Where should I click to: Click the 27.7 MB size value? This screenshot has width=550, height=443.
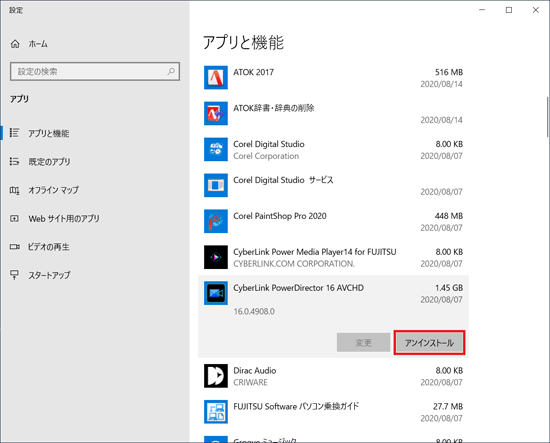tap(448, 407)
